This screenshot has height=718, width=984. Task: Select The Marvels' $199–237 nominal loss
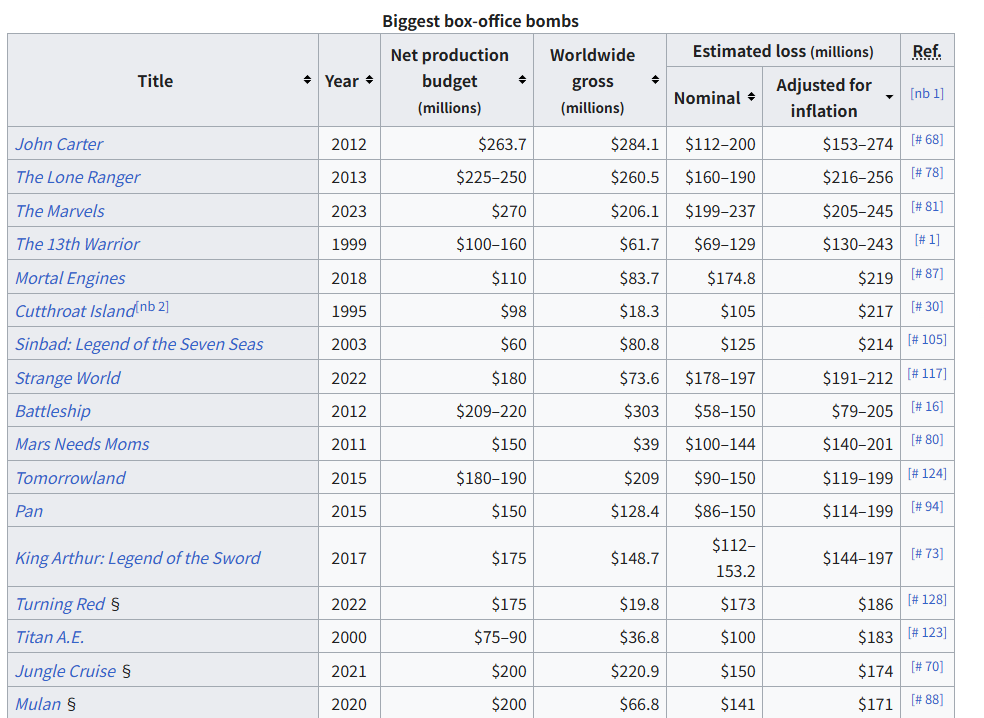tap(715, 211)
